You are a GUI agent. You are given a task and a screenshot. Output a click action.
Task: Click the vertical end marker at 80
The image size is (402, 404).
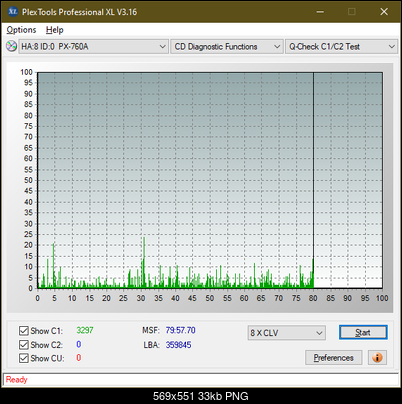[x=313, y=180]
